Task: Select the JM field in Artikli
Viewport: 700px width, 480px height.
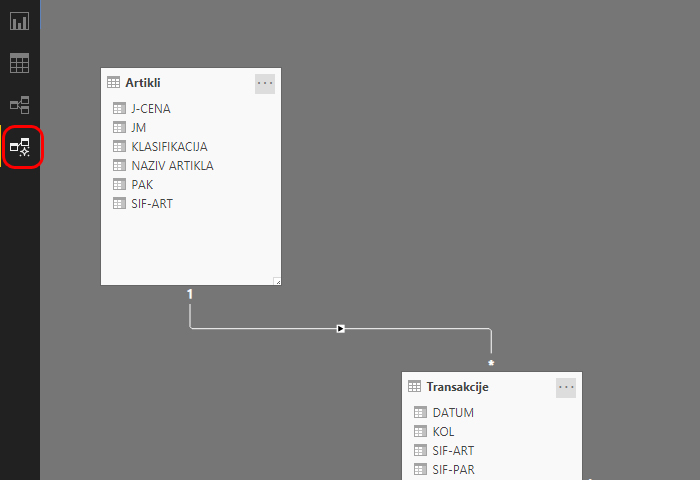Action: (x=138, y=127)
